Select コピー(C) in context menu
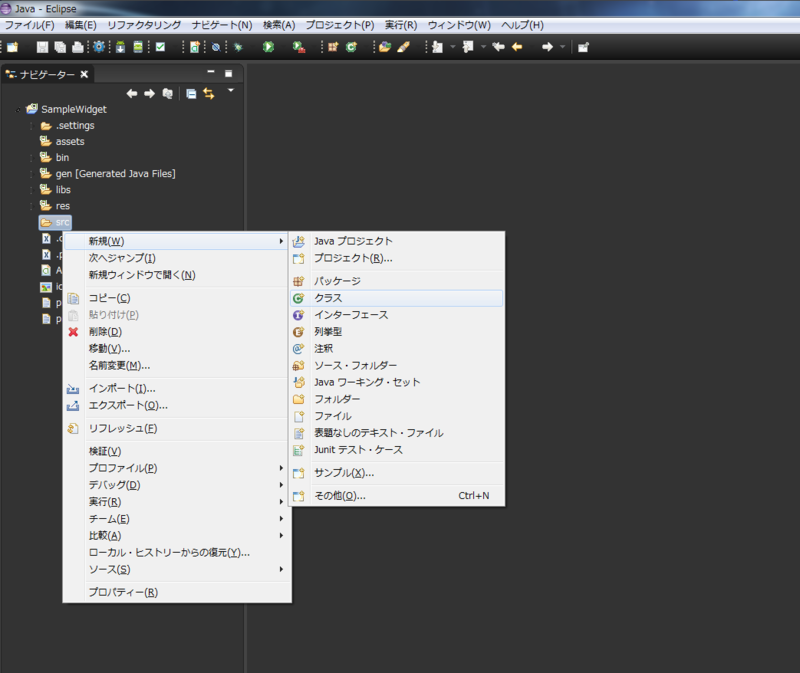Image resolution: width=800 pixels, height=673 pixels. pyautogui.click(x=177, y=298)
